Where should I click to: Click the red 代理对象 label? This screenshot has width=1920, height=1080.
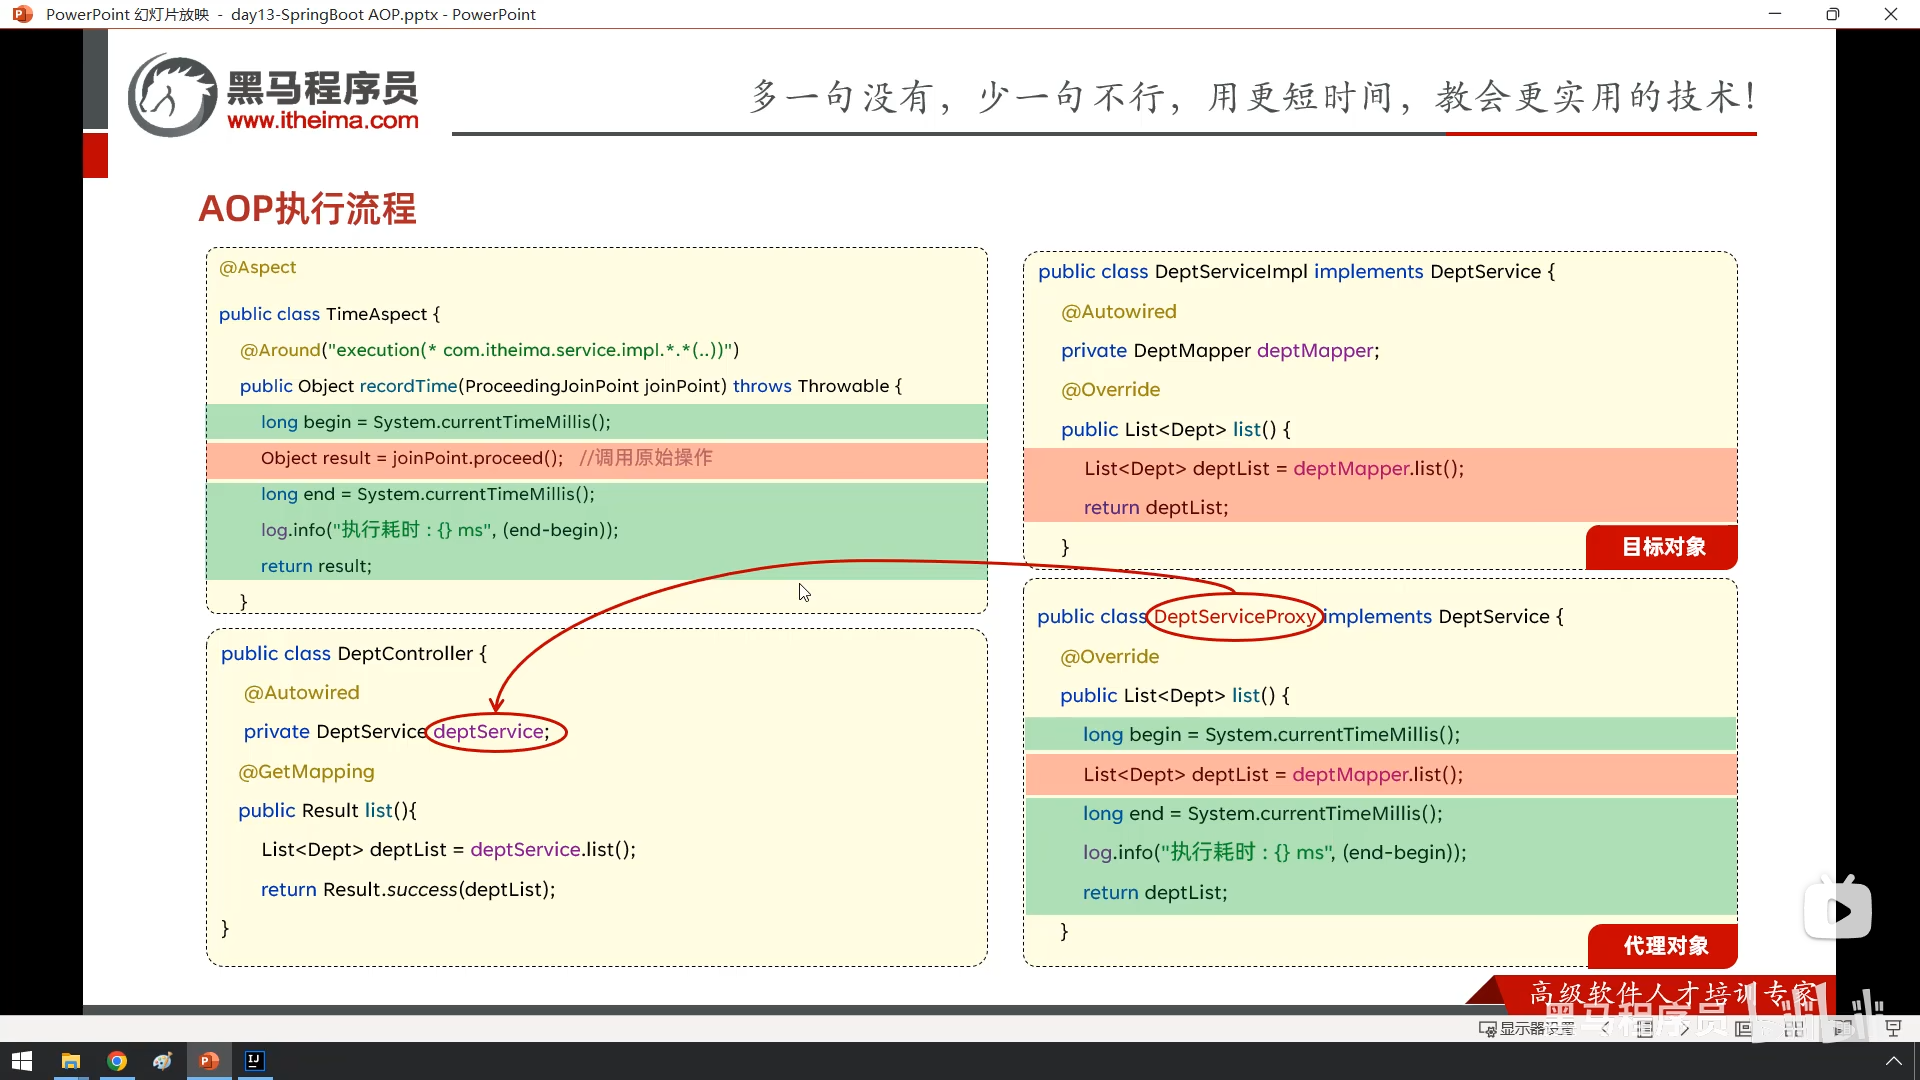click(x=1663, y=946)
